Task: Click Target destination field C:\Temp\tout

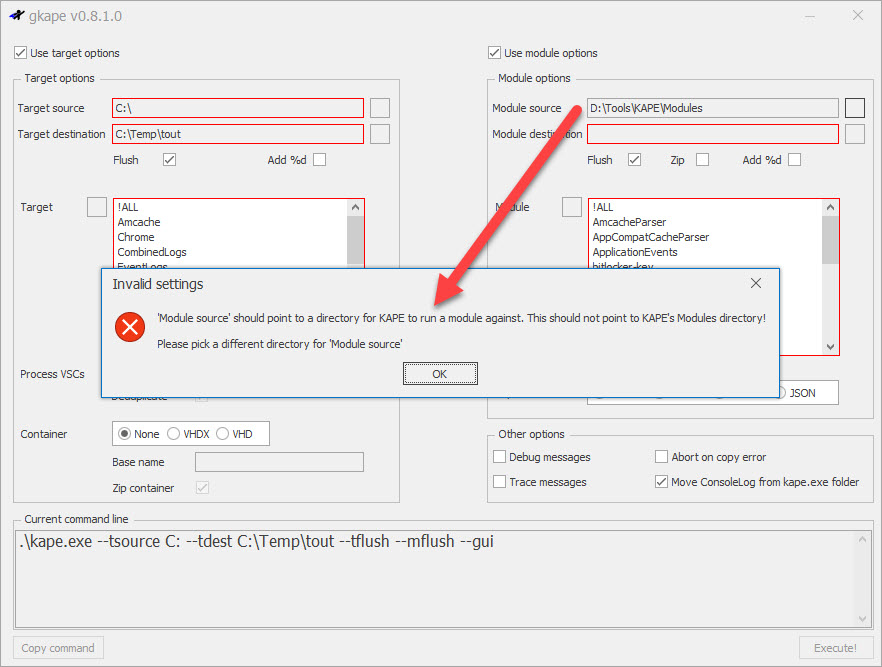Action: coord(238,134)
